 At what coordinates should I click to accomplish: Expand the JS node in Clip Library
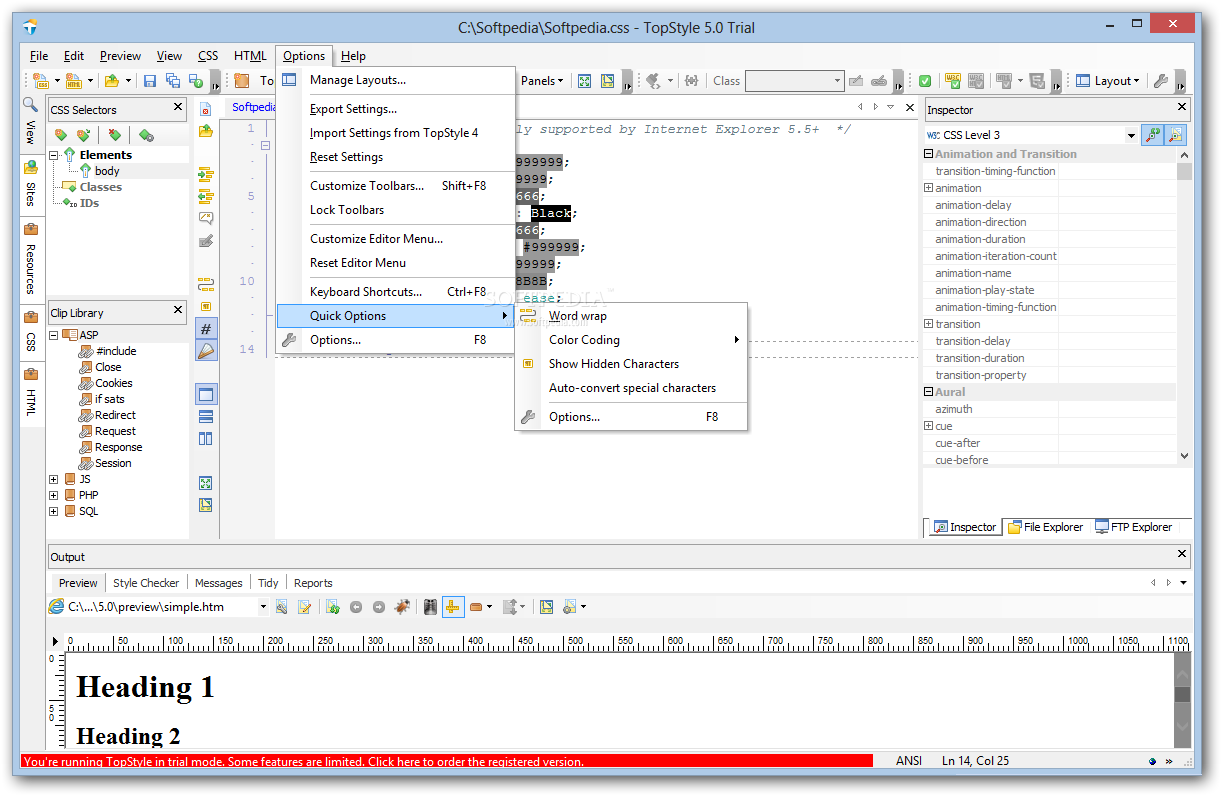[x=54, y=479]
